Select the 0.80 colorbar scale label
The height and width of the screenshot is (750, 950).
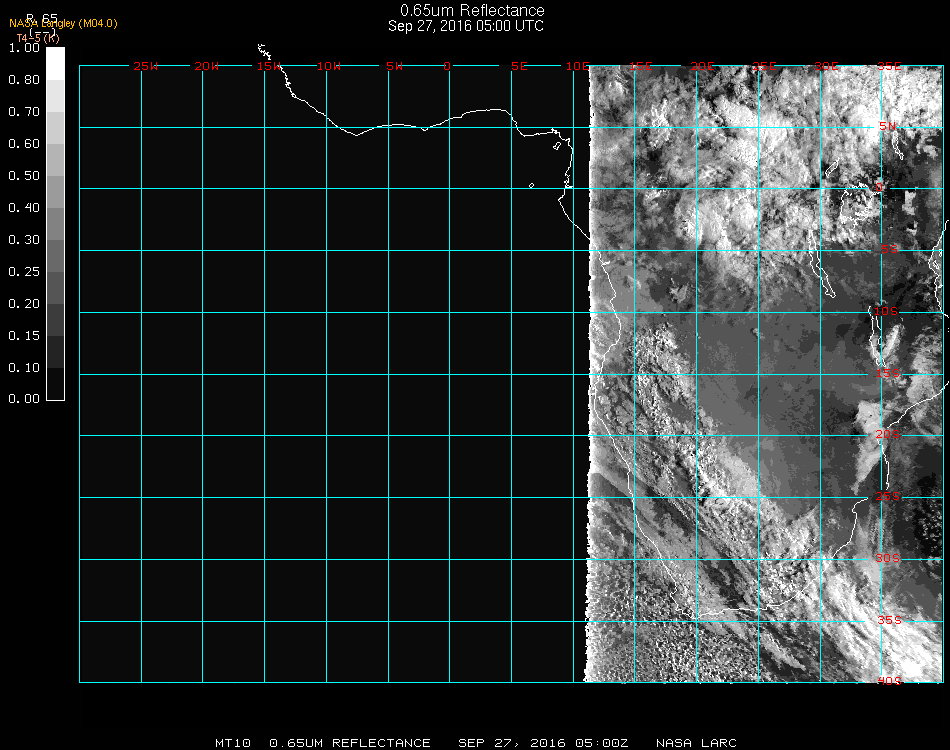(x=24, y=80)
